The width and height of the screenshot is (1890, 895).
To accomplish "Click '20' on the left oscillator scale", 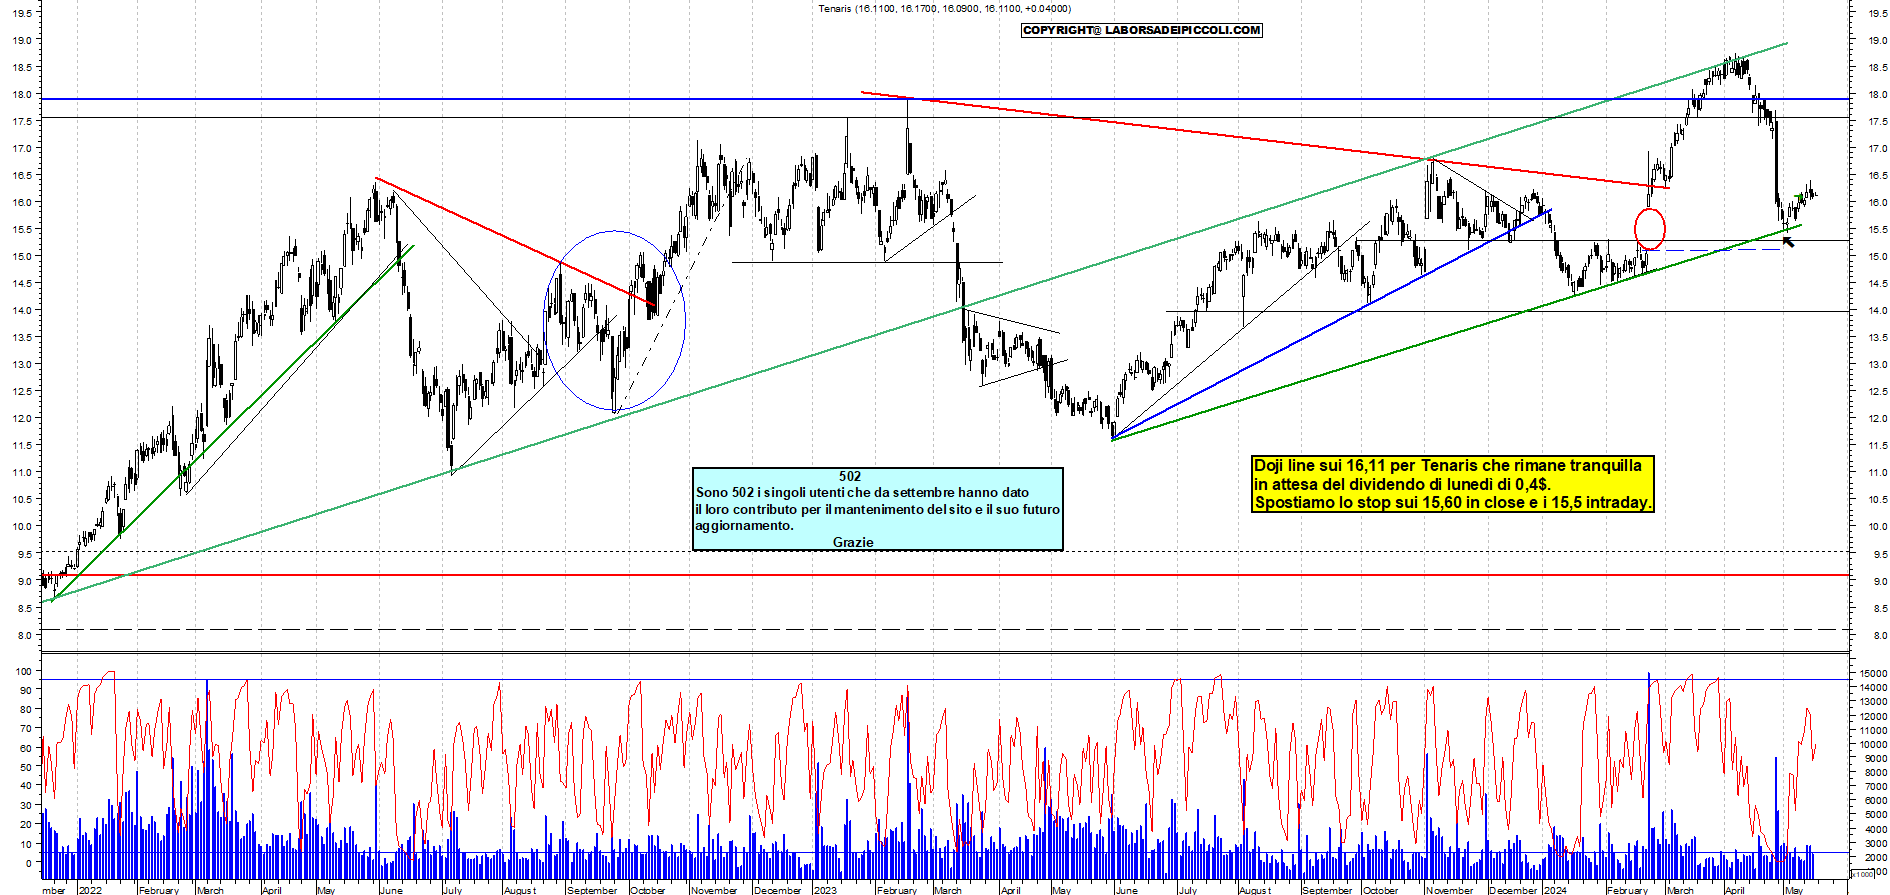I will (x=26, y=825).
